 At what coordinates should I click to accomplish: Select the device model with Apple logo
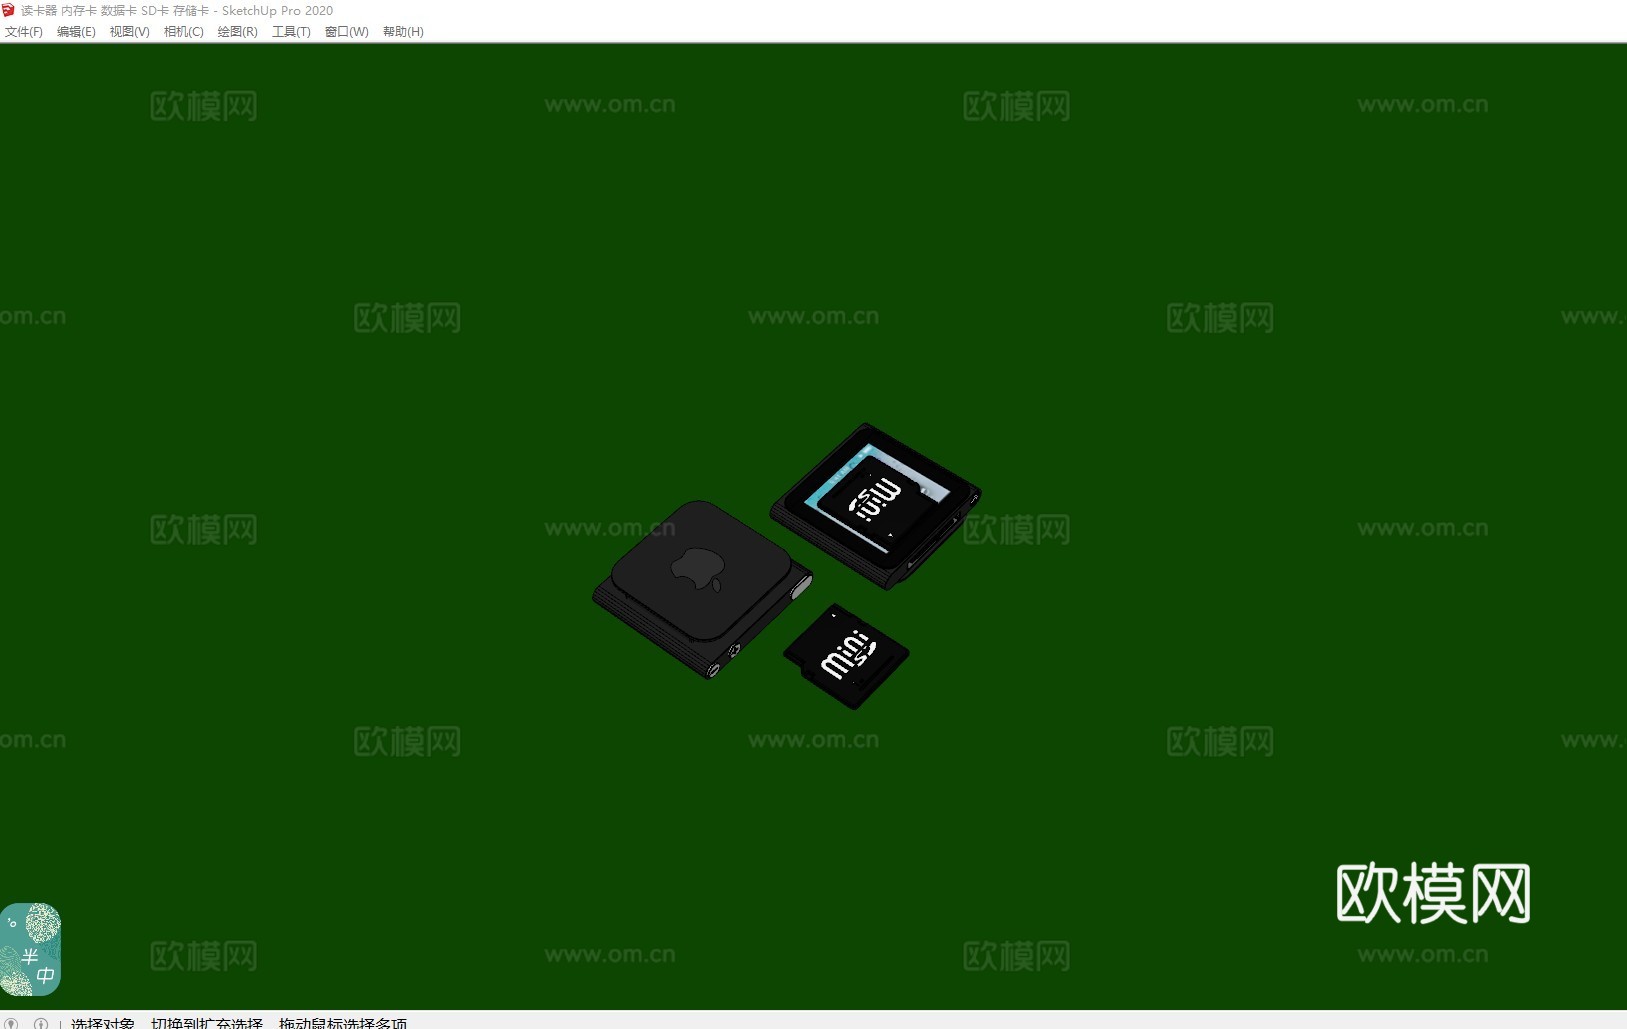click(702, 588)
